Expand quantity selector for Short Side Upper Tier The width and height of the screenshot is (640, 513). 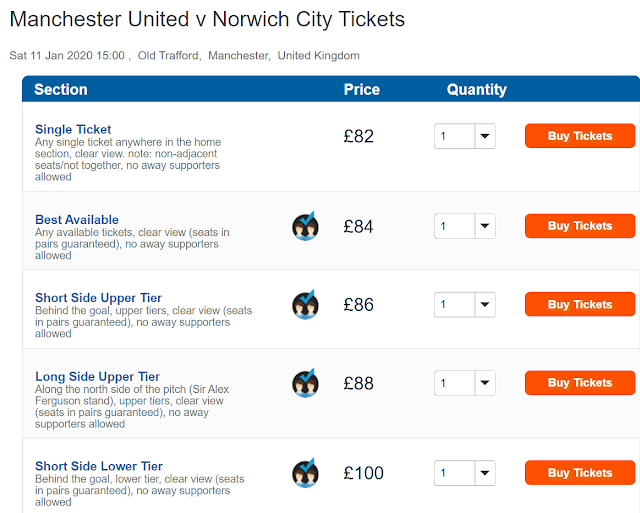point(465,304)
